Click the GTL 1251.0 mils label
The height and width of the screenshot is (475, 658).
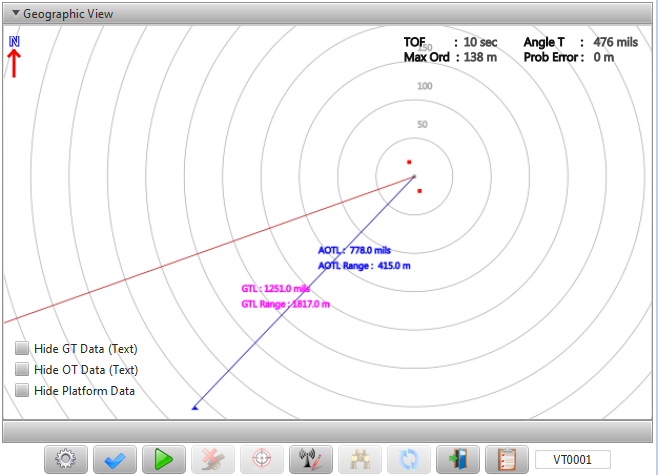pyautogui.click(x=276, y=289)
